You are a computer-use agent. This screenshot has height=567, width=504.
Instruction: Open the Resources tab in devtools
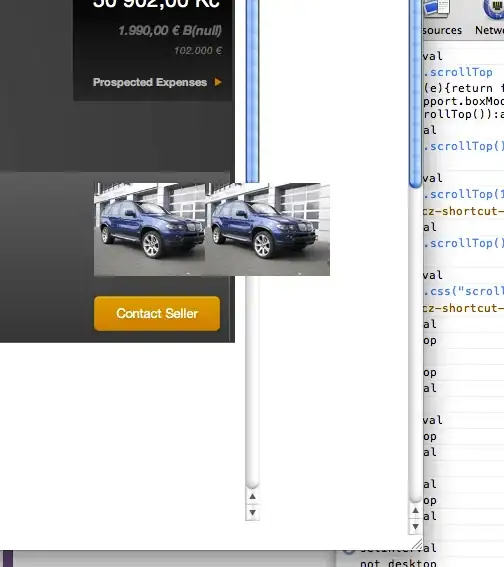[442, 30]
